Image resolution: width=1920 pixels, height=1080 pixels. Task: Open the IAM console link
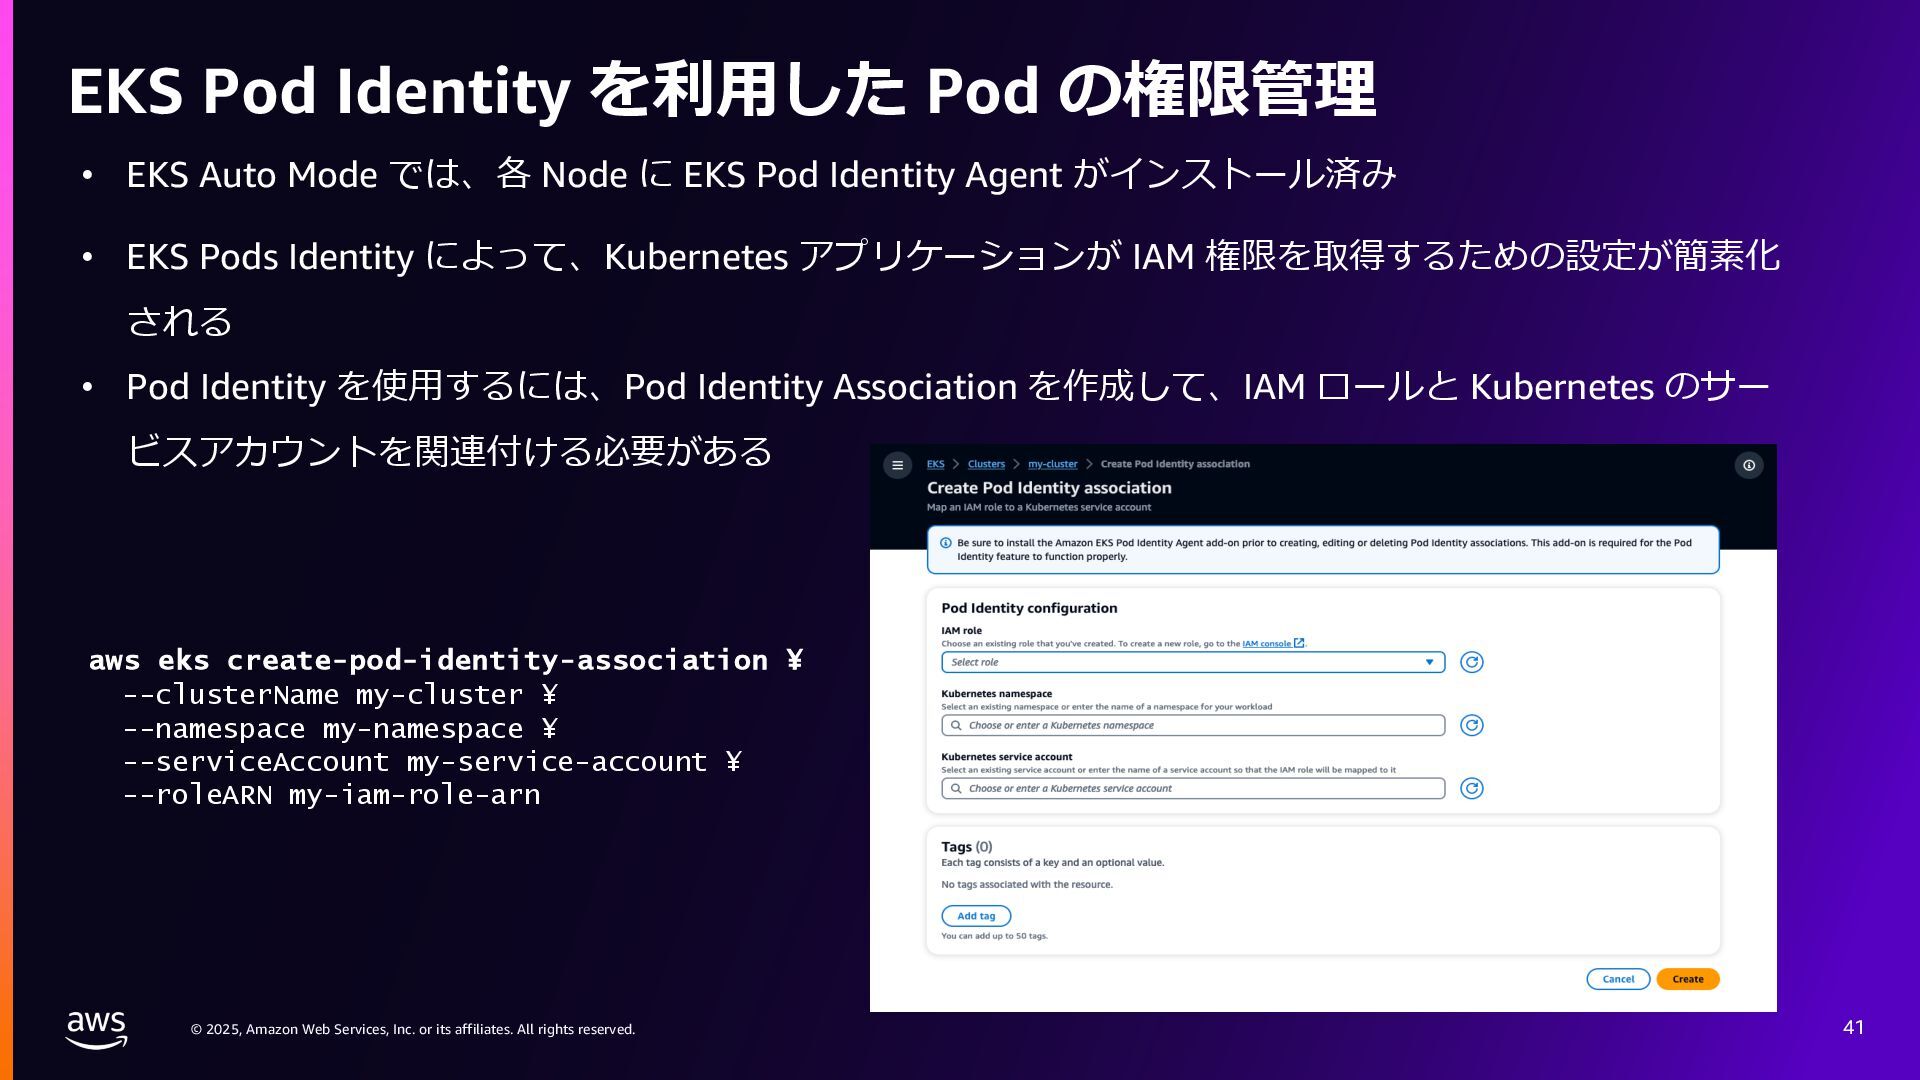coord(1265,644)
